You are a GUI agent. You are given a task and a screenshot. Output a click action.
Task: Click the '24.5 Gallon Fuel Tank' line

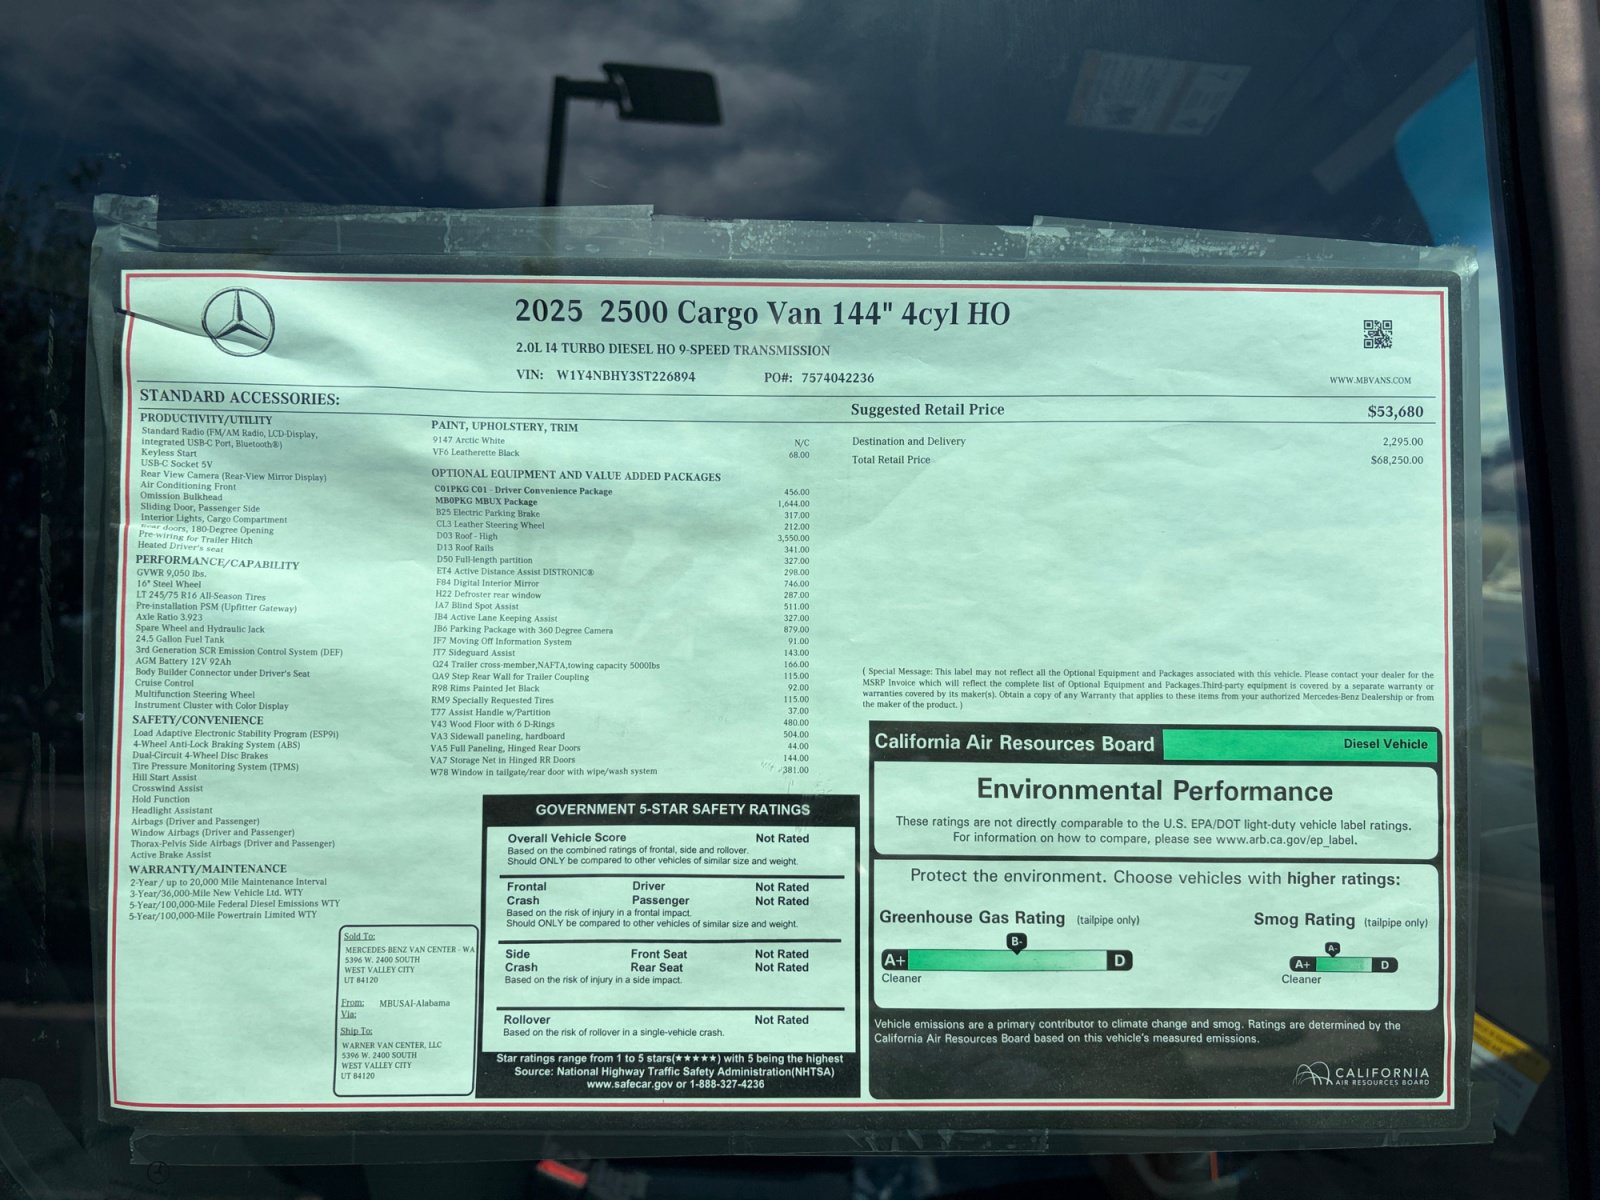tap(180, 639)
